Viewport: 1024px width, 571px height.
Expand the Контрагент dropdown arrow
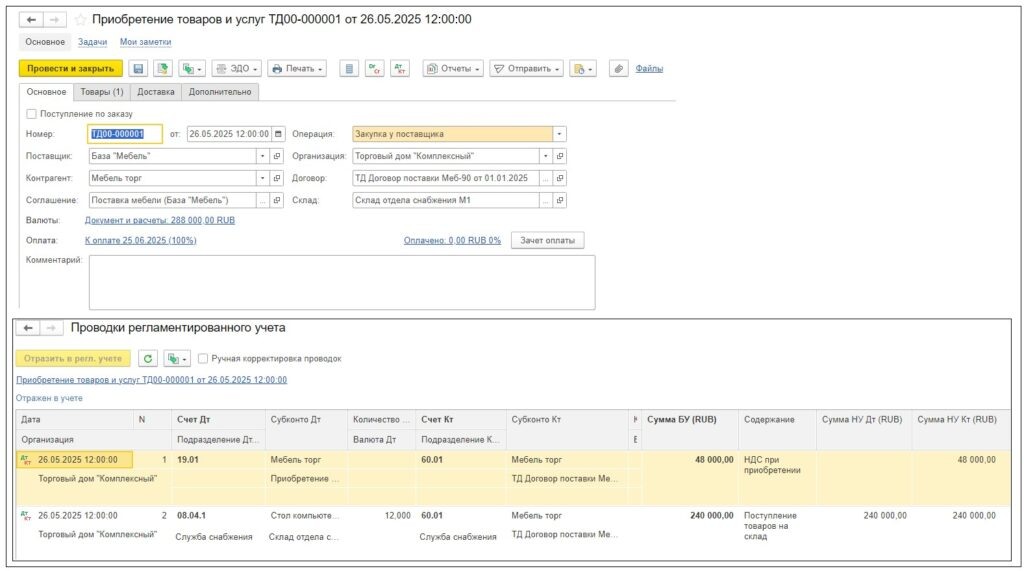point(263,178)
